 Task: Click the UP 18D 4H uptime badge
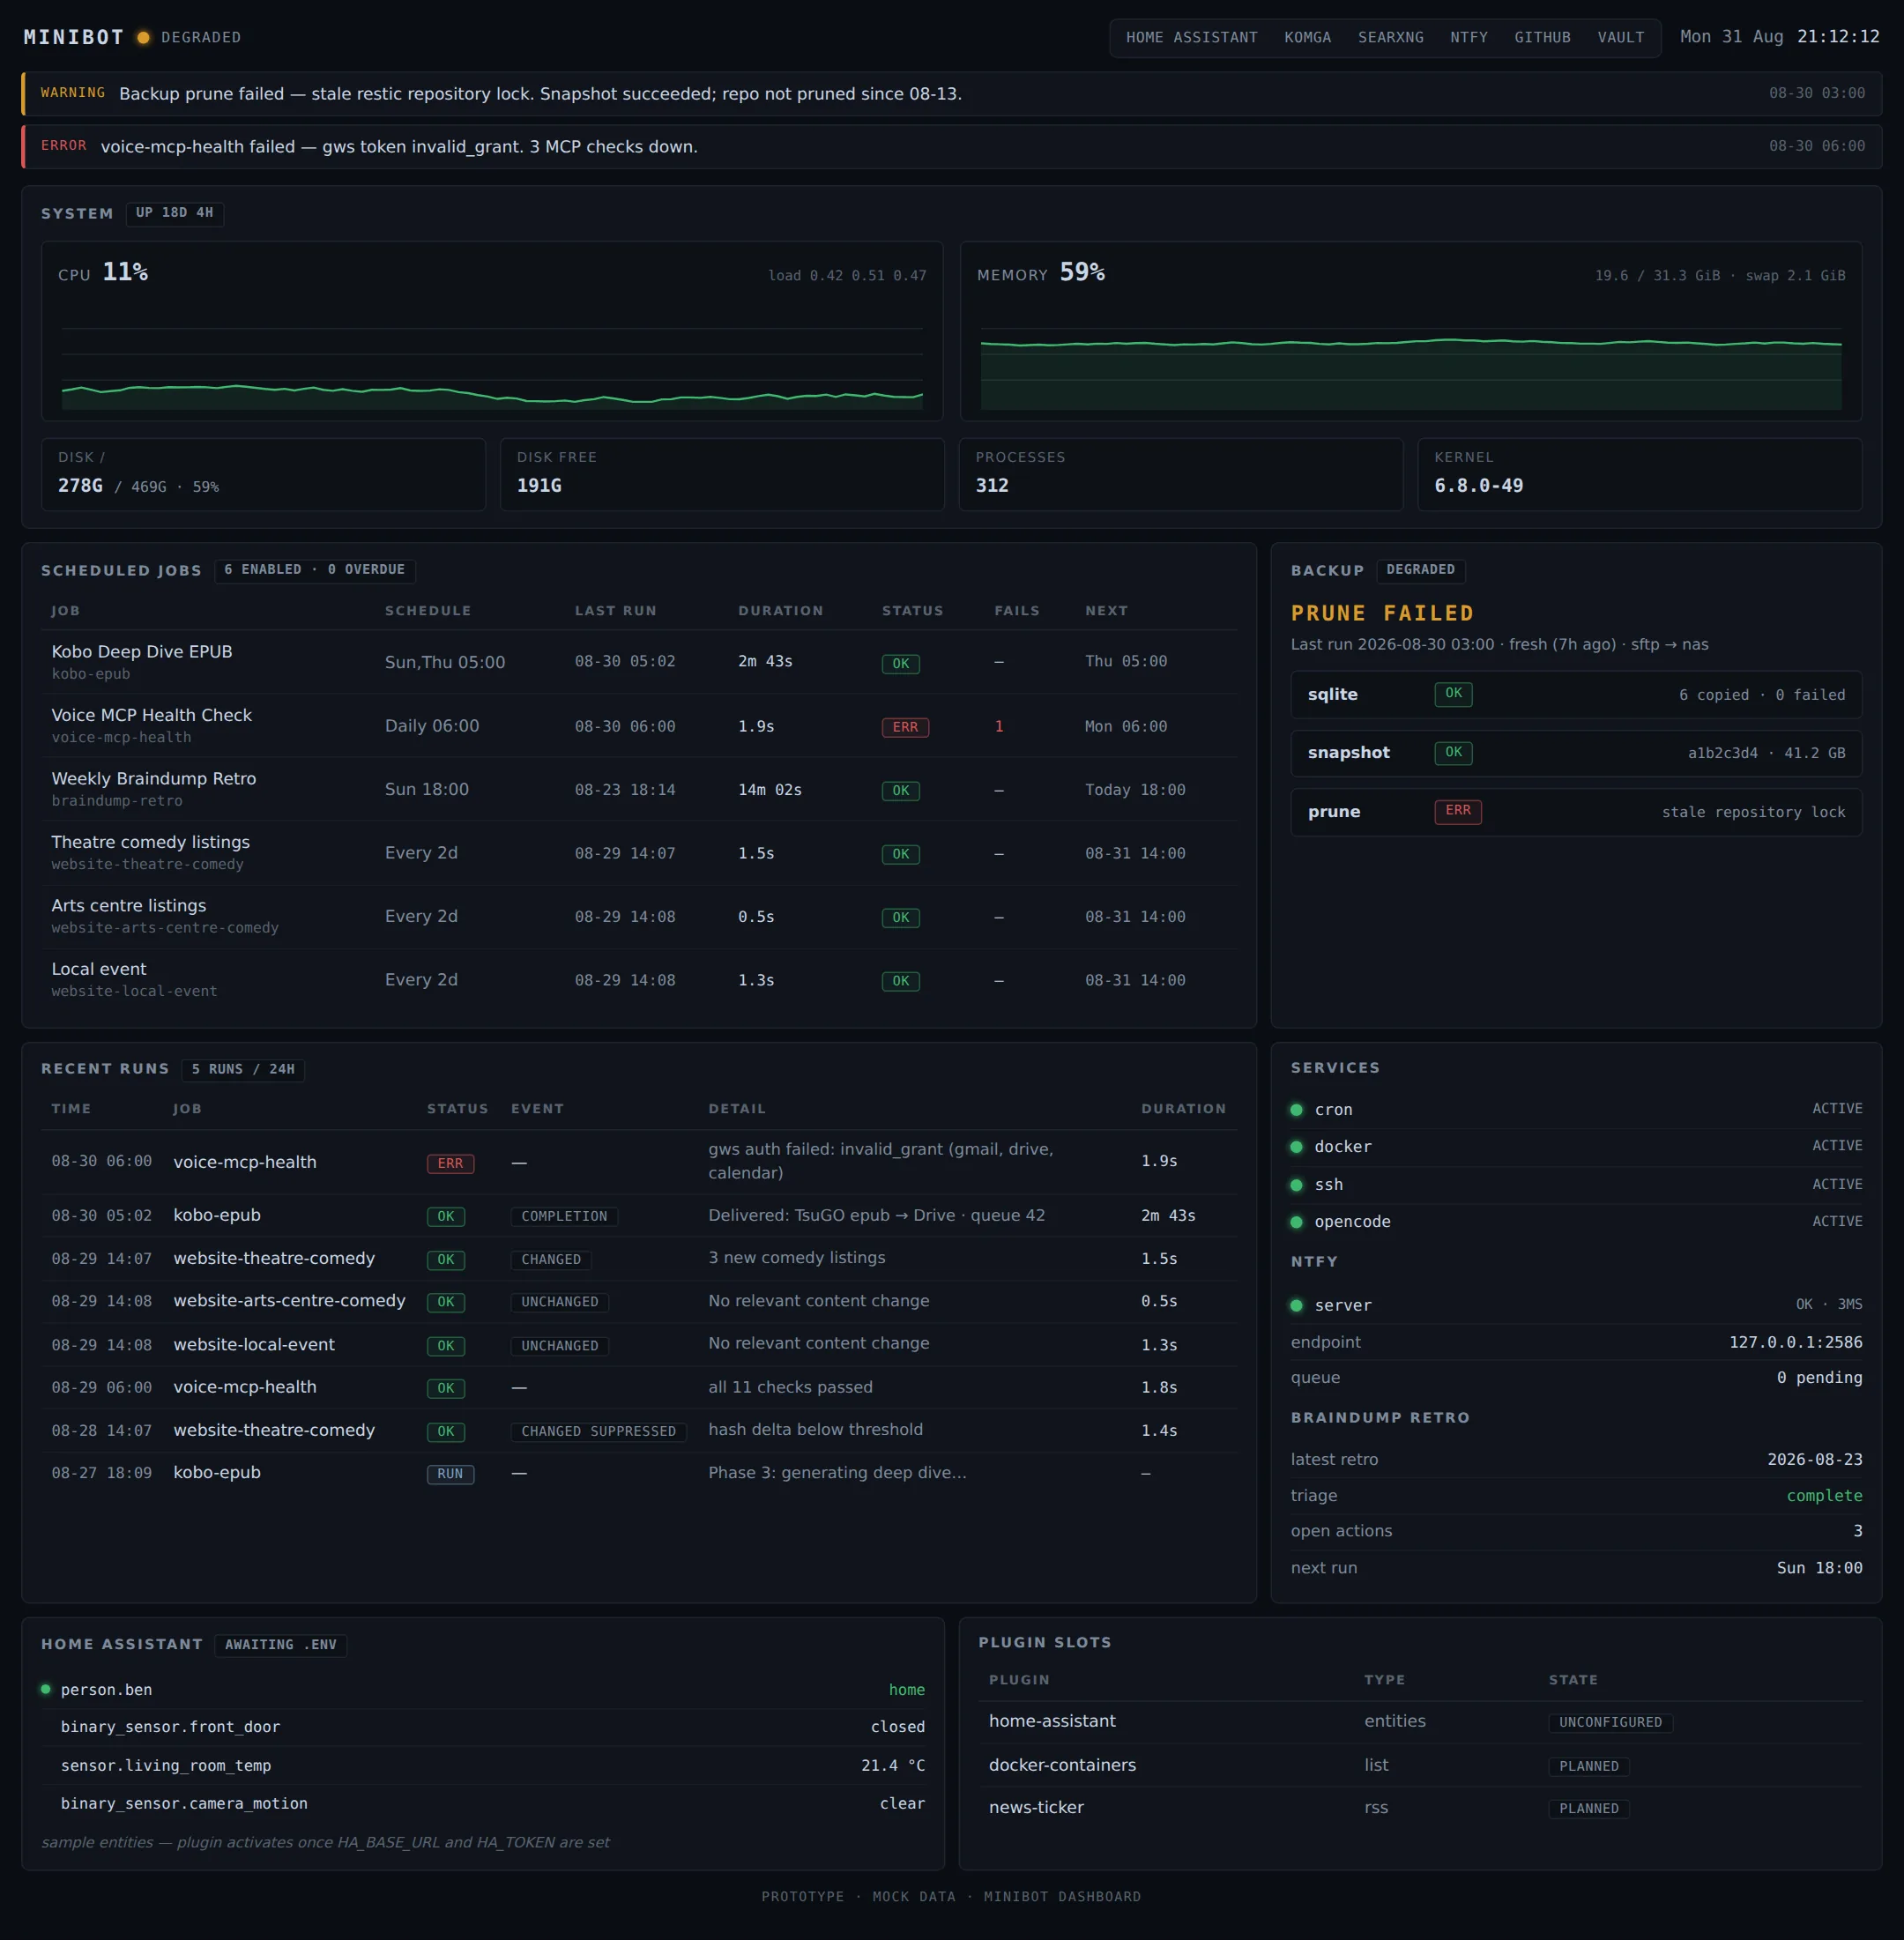[174, 213]
